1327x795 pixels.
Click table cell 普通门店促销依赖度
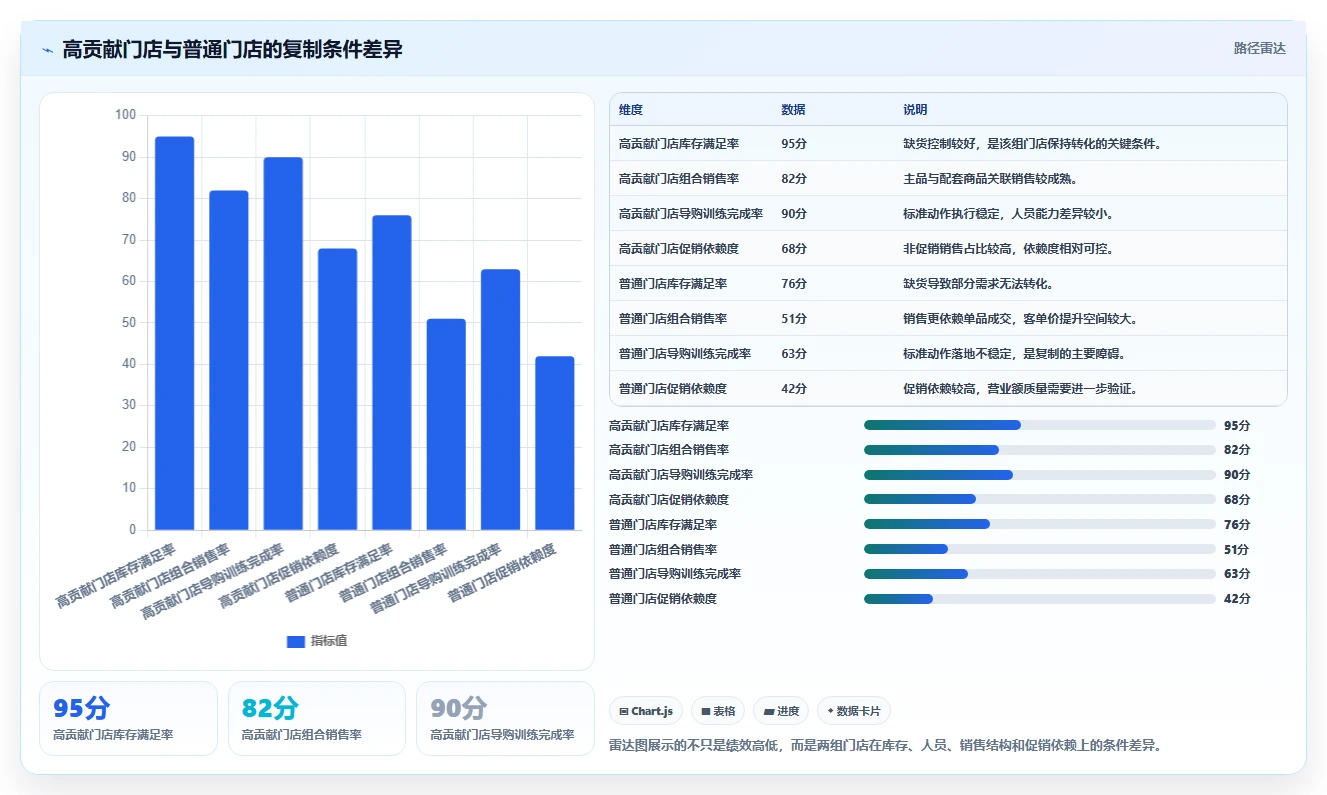(x=673, y=389)
